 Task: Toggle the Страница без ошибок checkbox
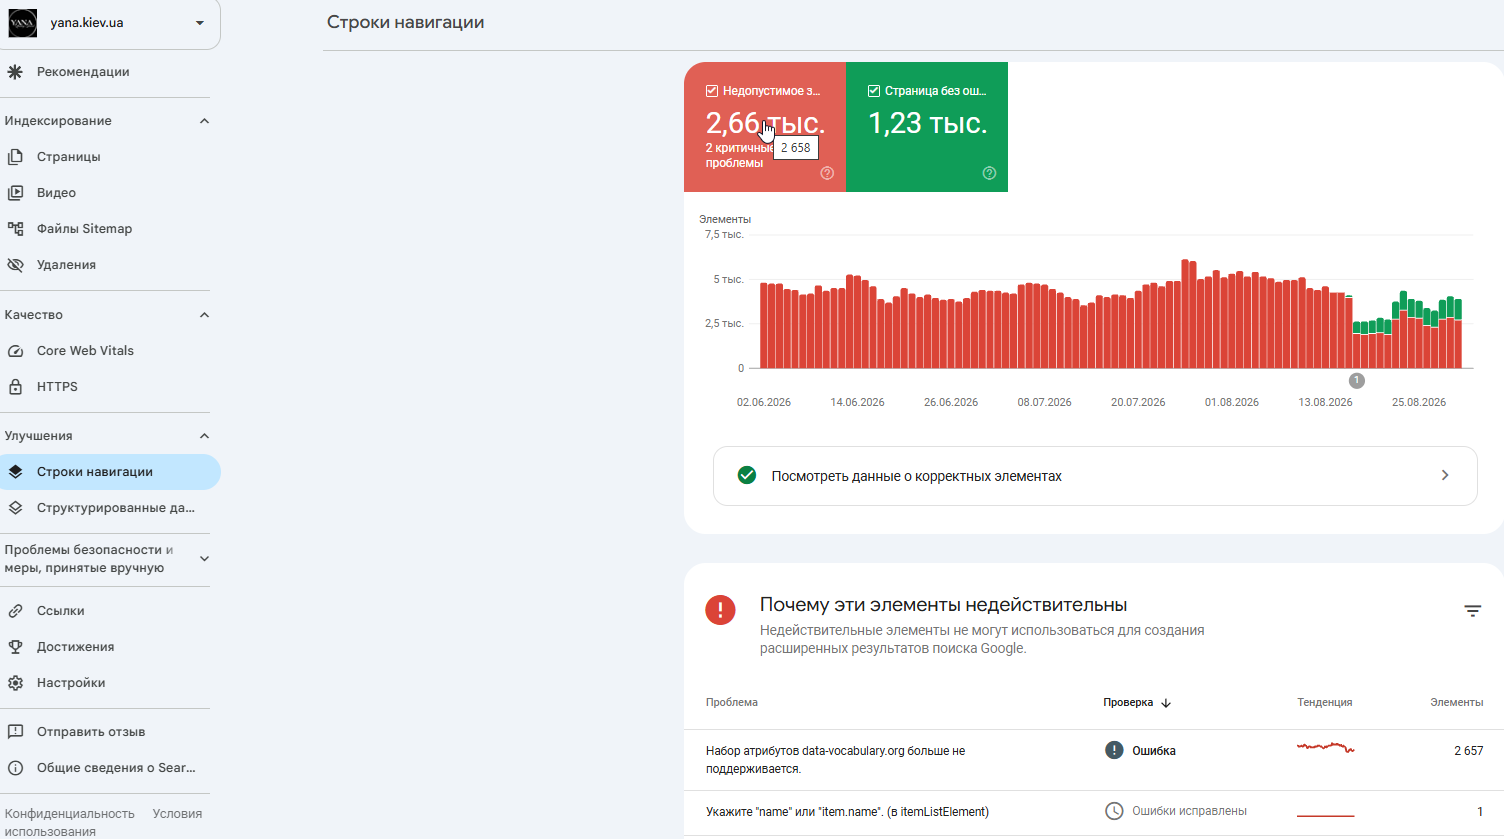click(874, 91)
